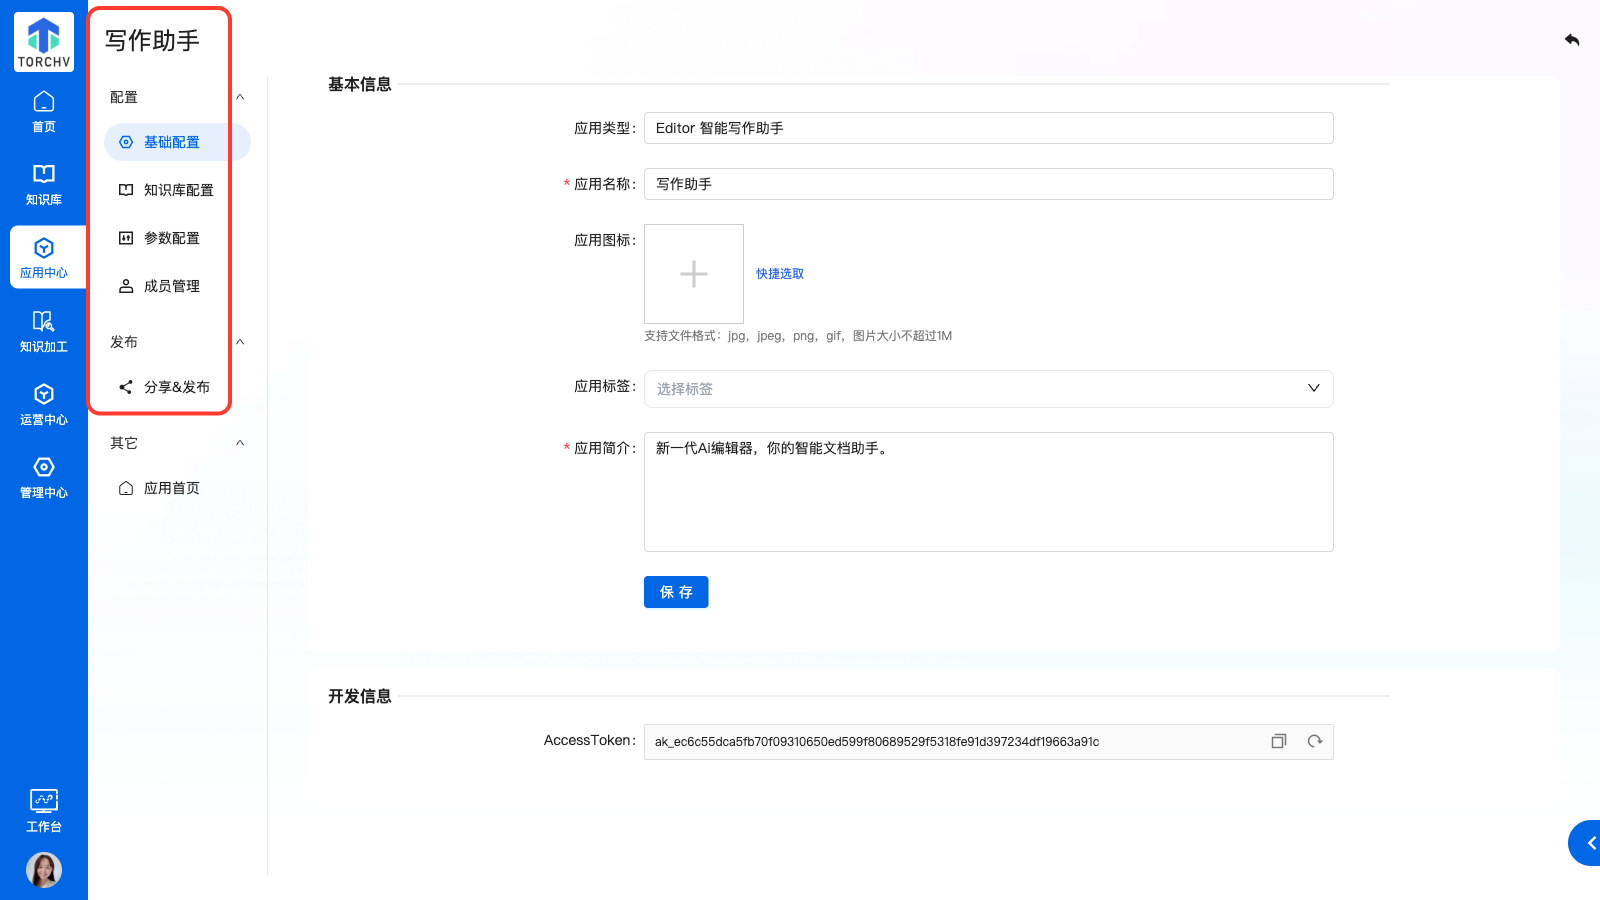Go to 知识库 in the sidebar
The image size is (1600, 900).
pyautogui.click(x=44, y=184)
